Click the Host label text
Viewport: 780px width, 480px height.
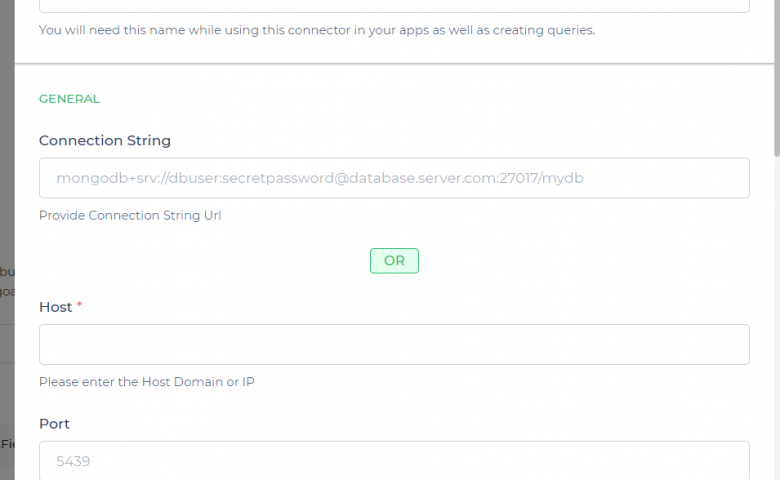pyautogui.click(x=56, y=307)
